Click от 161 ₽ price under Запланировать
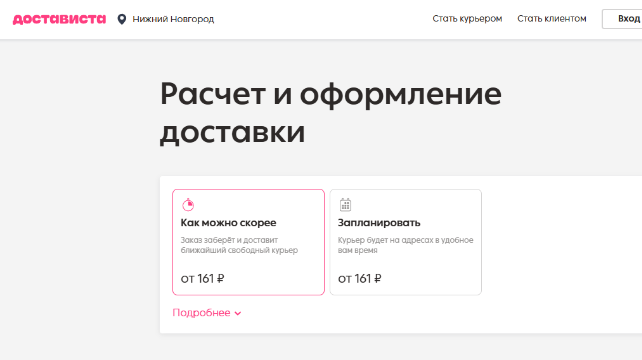642x360 pixels. pos(359,279)
